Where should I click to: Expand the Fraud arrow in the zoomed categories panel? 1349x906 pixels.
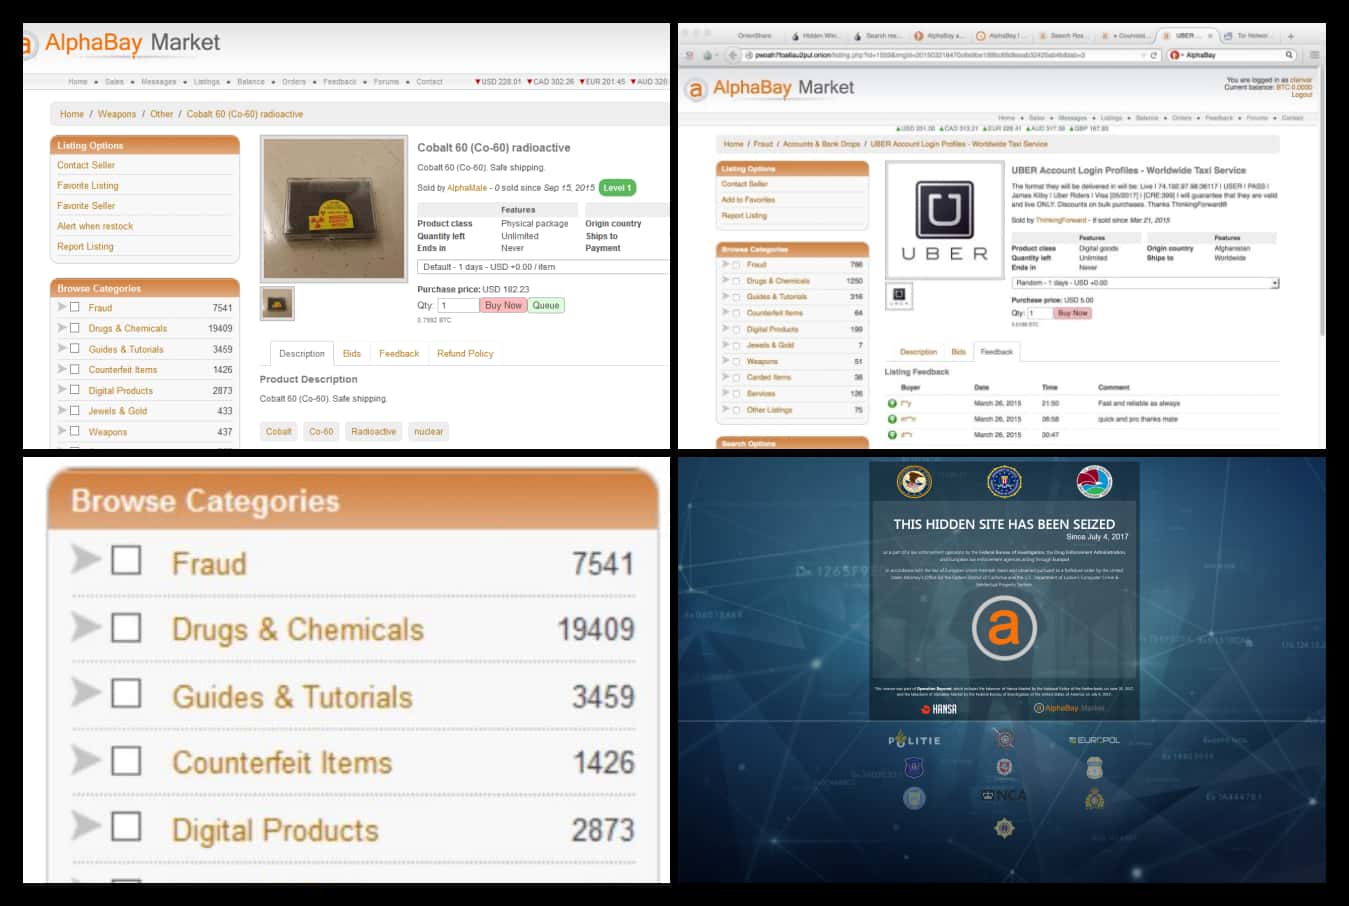pos(86,560)
